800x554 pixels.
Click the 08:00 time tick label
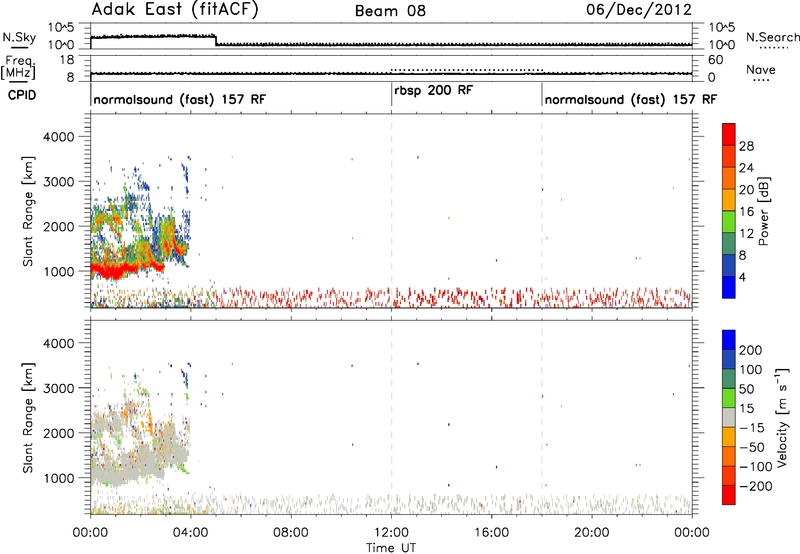tap(291, 533)
